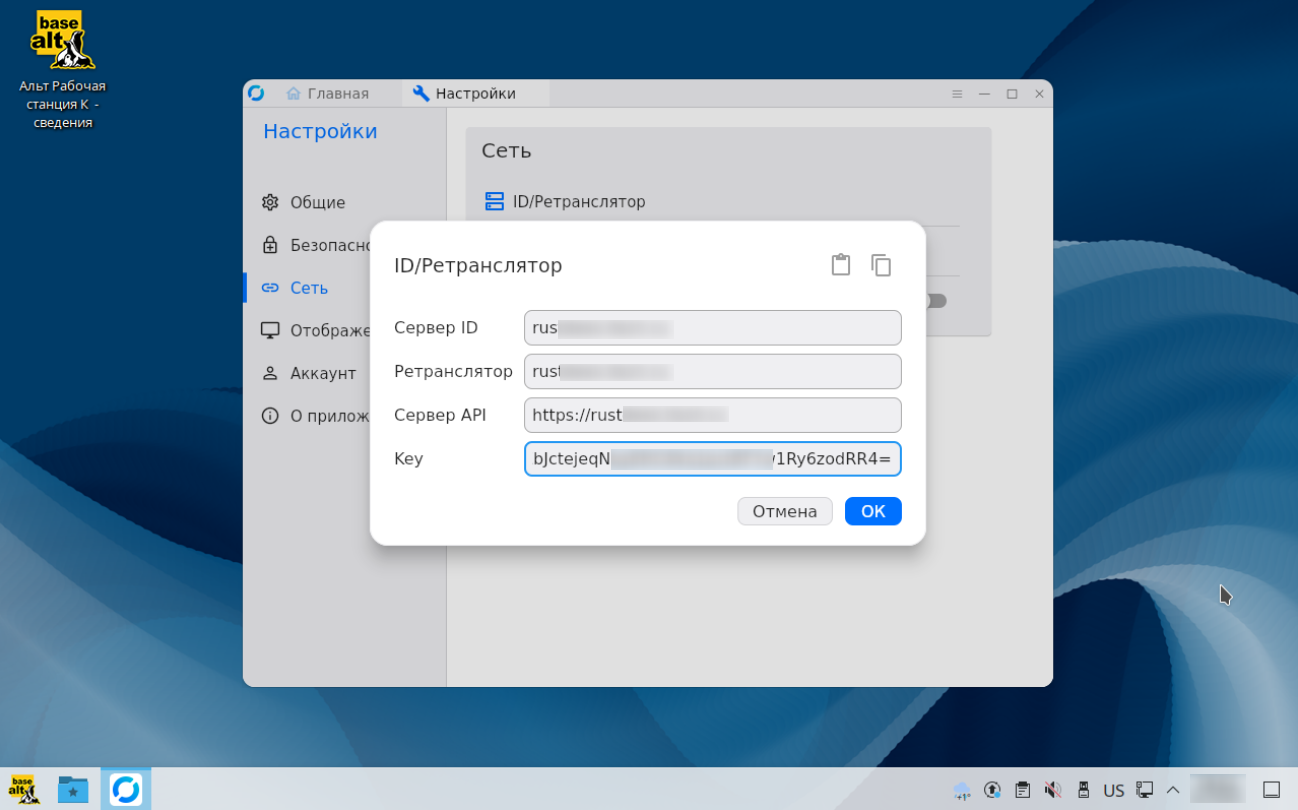Dismiss the dialog with Отмена
Image resolution: width=1298 pixels, height=810 pixels.
click(784, 511)
